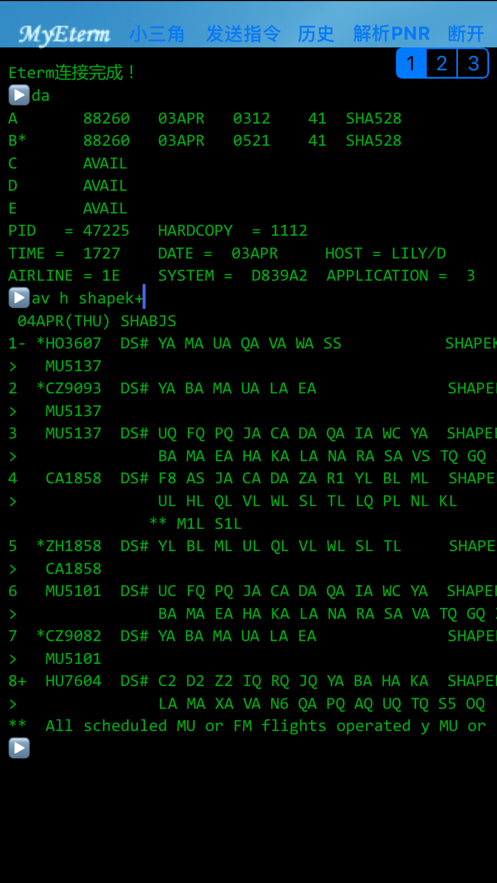Tap 解析PNR button
The width and height of the screenshot is (497, 883).
pyautogui.click(x=391, y=34)
